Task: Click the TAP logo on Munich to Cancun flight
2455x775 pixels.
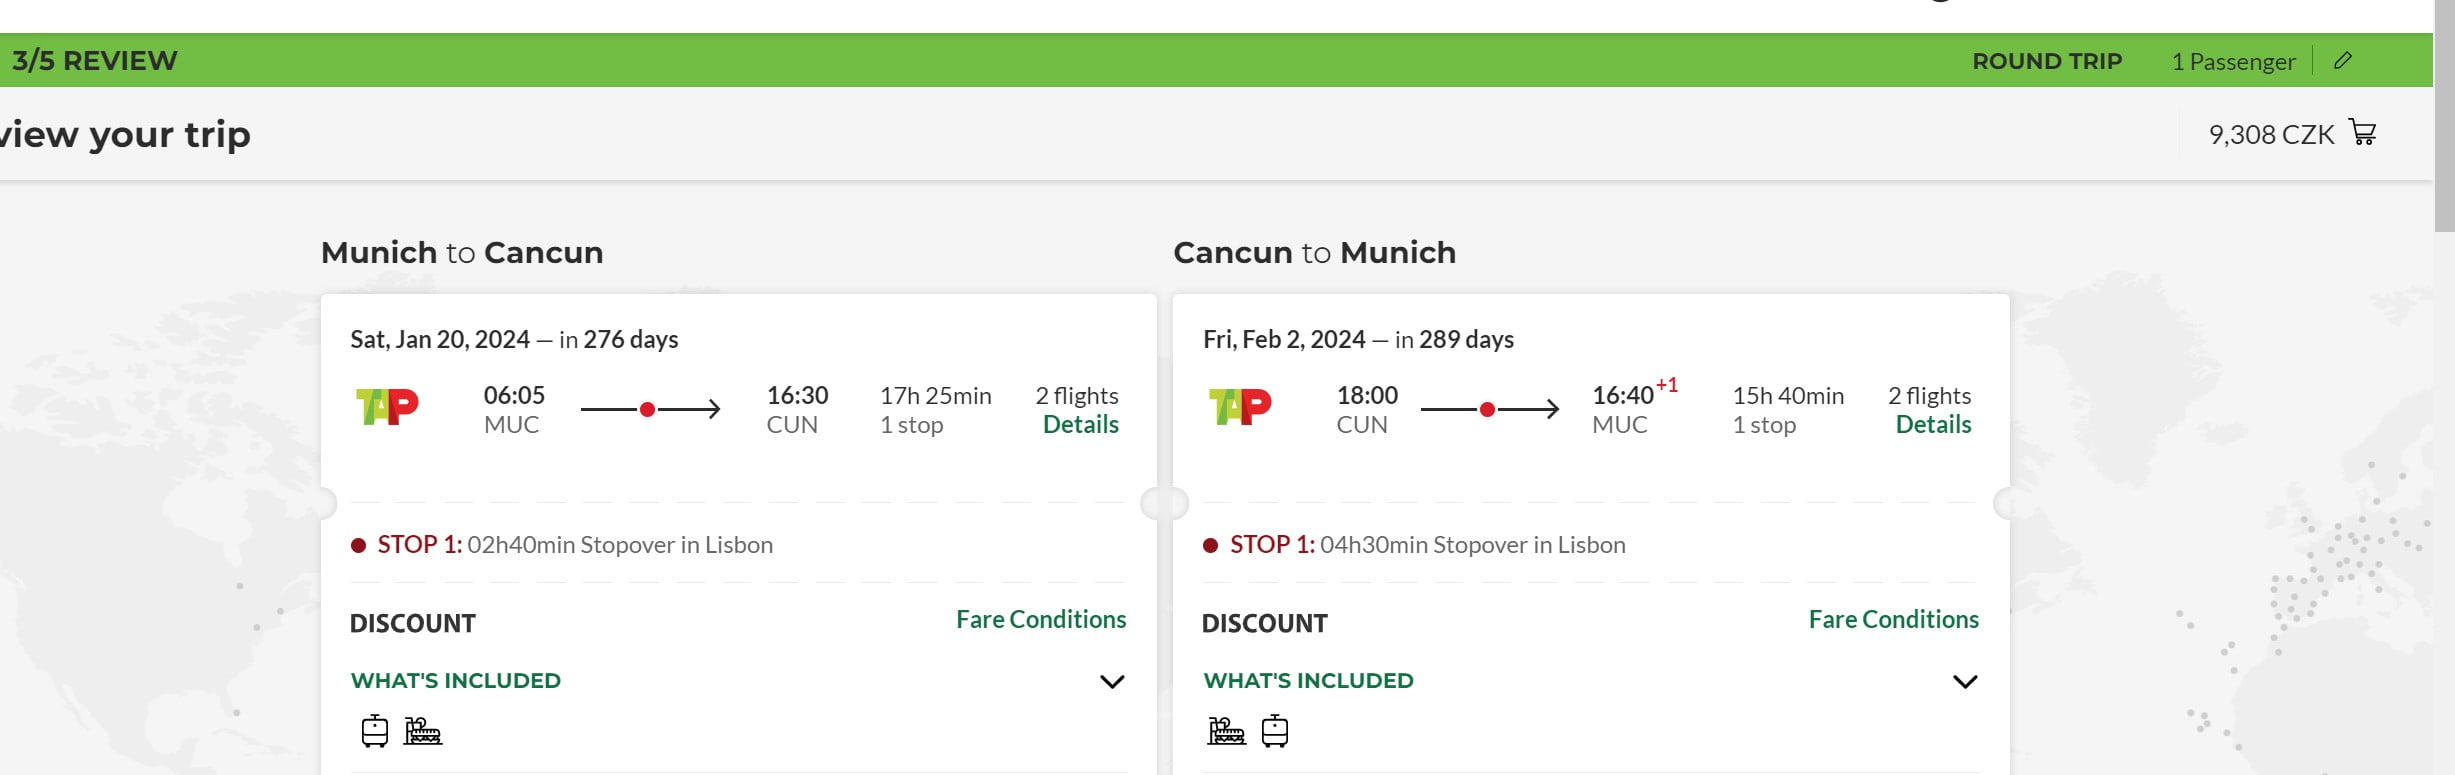Action: 387,407
